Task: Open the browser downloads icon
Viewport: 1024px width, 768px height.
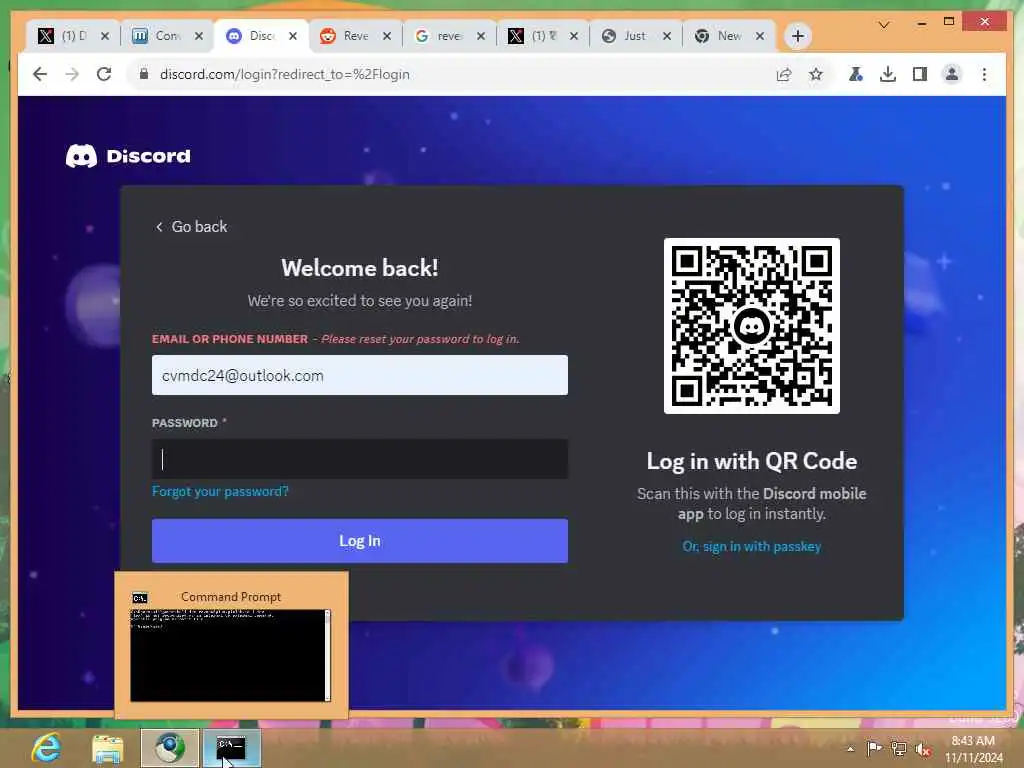Action: (888, 74)
